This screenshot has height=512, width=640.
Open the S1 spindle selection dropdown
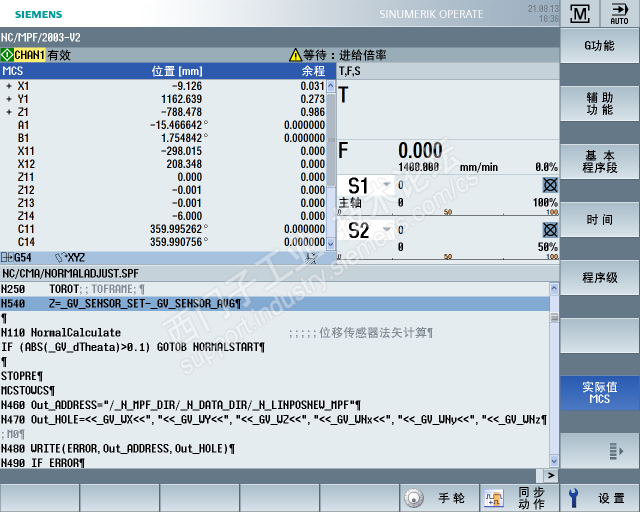click(x=386, y=185)
